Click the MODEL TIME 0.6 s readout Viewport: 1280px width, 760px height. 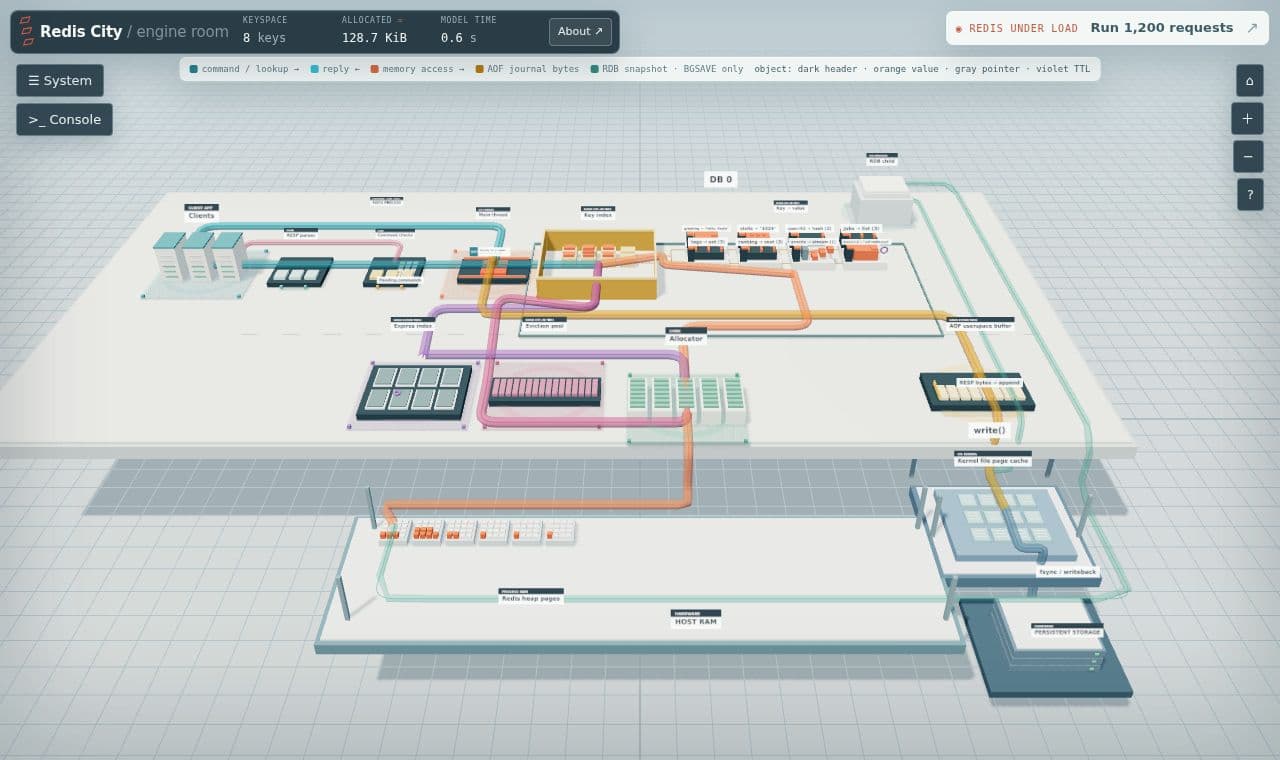point(469,31)
